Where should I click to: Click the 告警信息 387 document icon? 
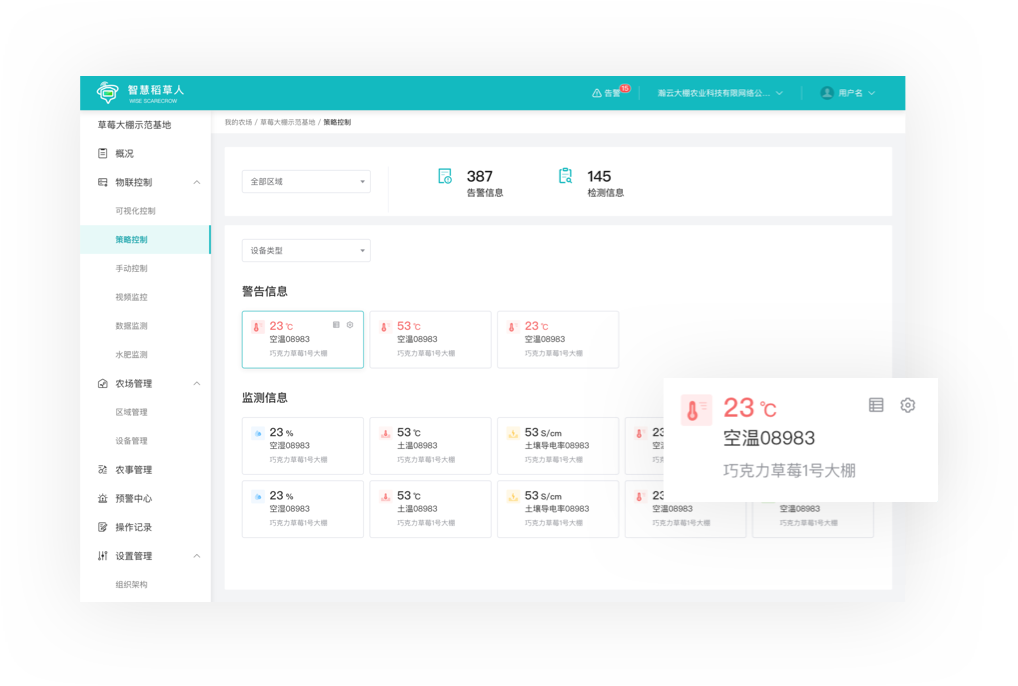coord(445,177)
